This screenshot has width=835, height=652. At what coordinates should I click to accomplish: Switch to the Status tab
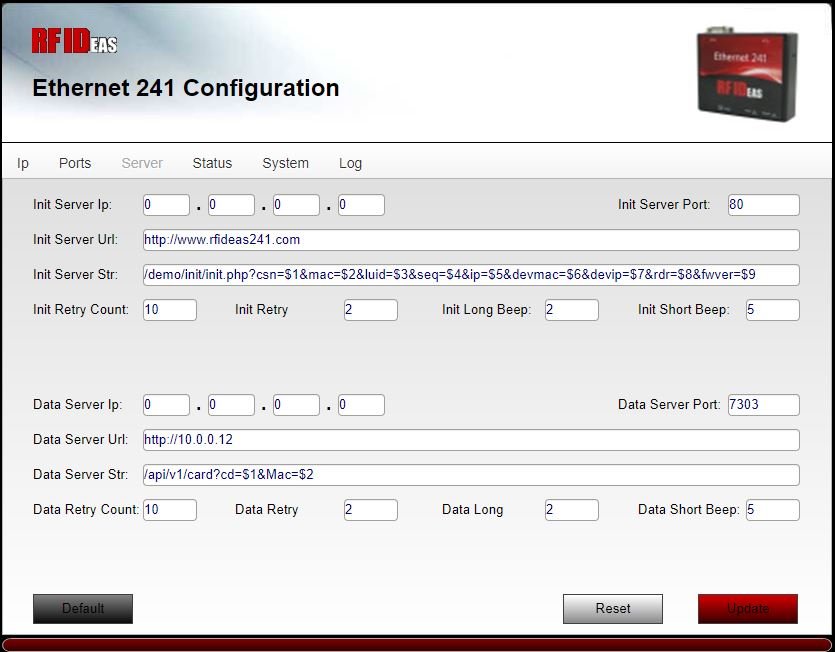point(212,162)
